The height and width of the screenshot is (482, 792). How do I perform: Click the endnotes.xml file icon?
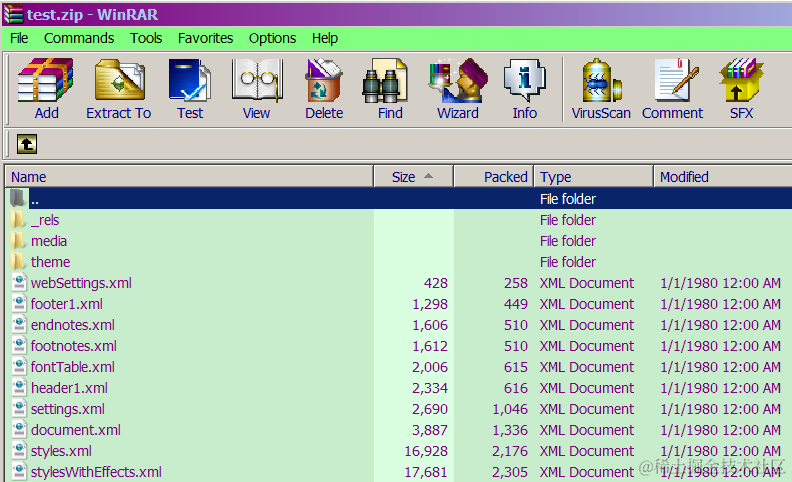pos(19,324)
